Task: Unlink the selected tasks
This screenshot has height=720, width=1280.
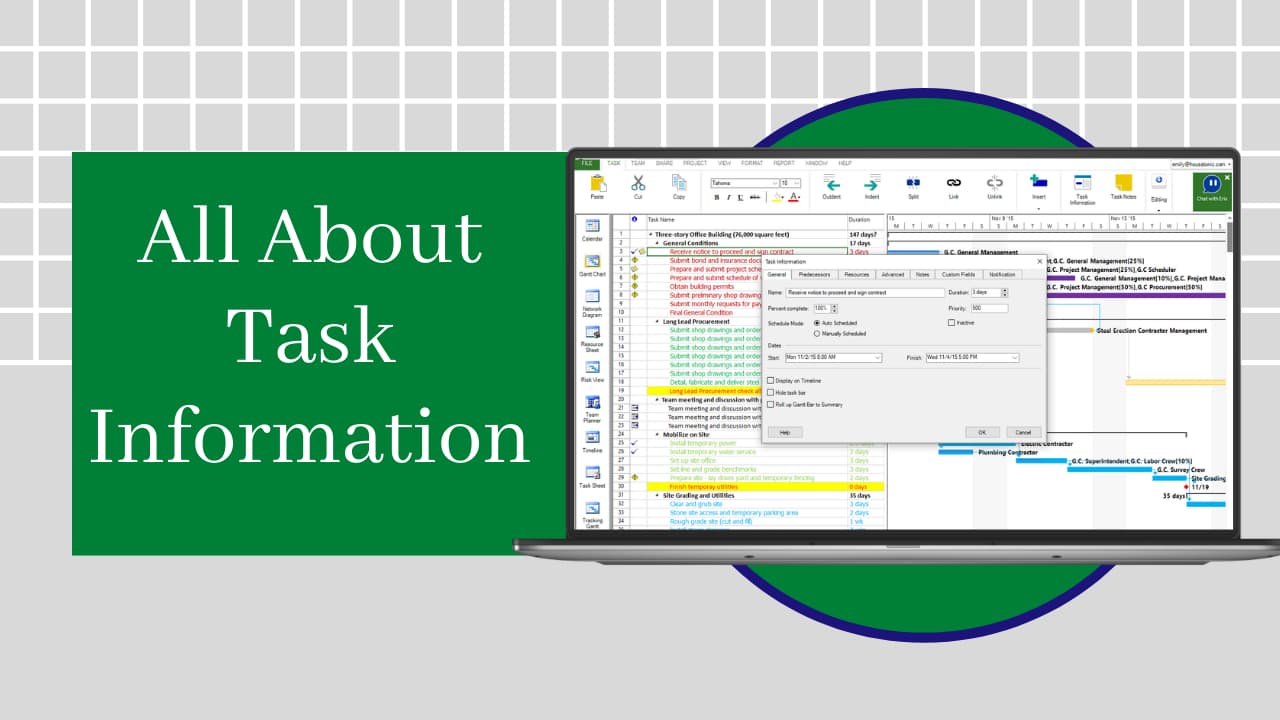Action: tap(994, 183)
